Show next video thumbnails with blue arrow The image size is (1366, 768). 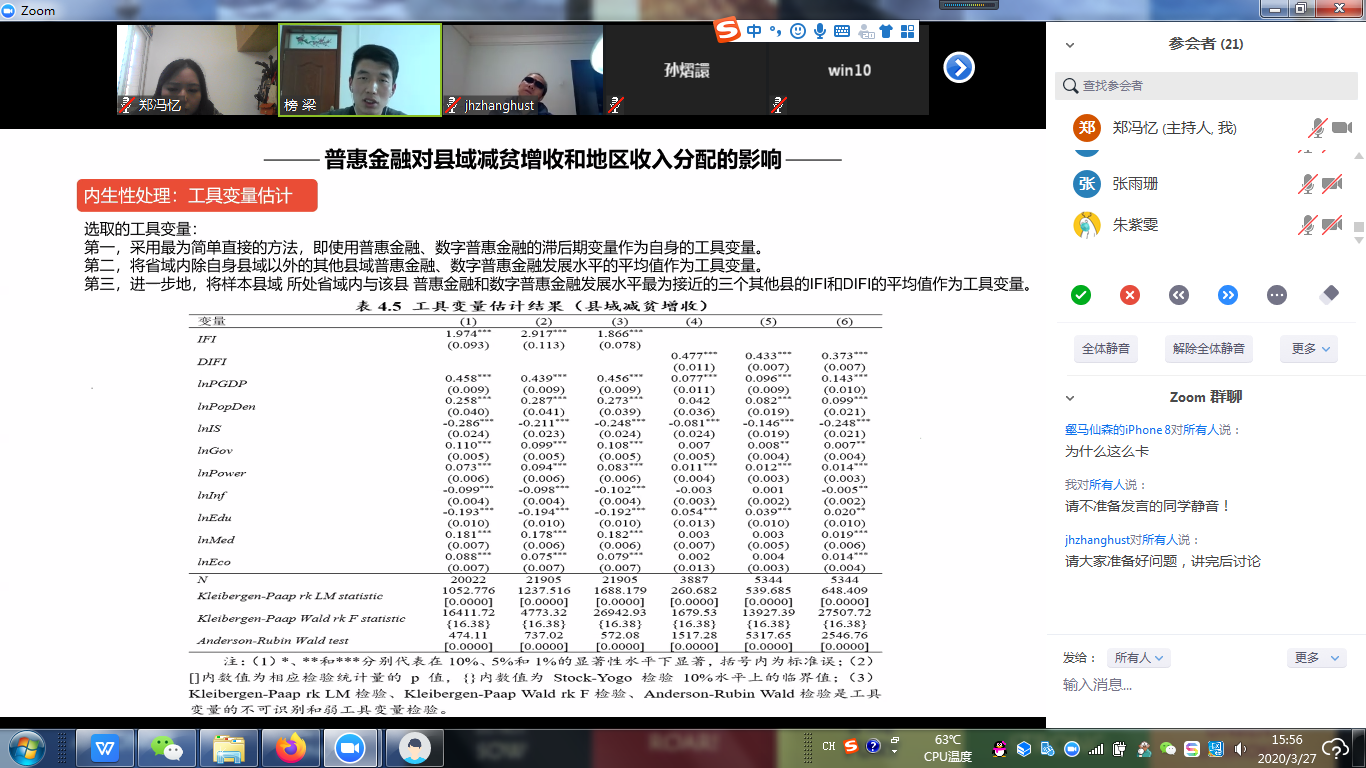(x=958, y=68)
